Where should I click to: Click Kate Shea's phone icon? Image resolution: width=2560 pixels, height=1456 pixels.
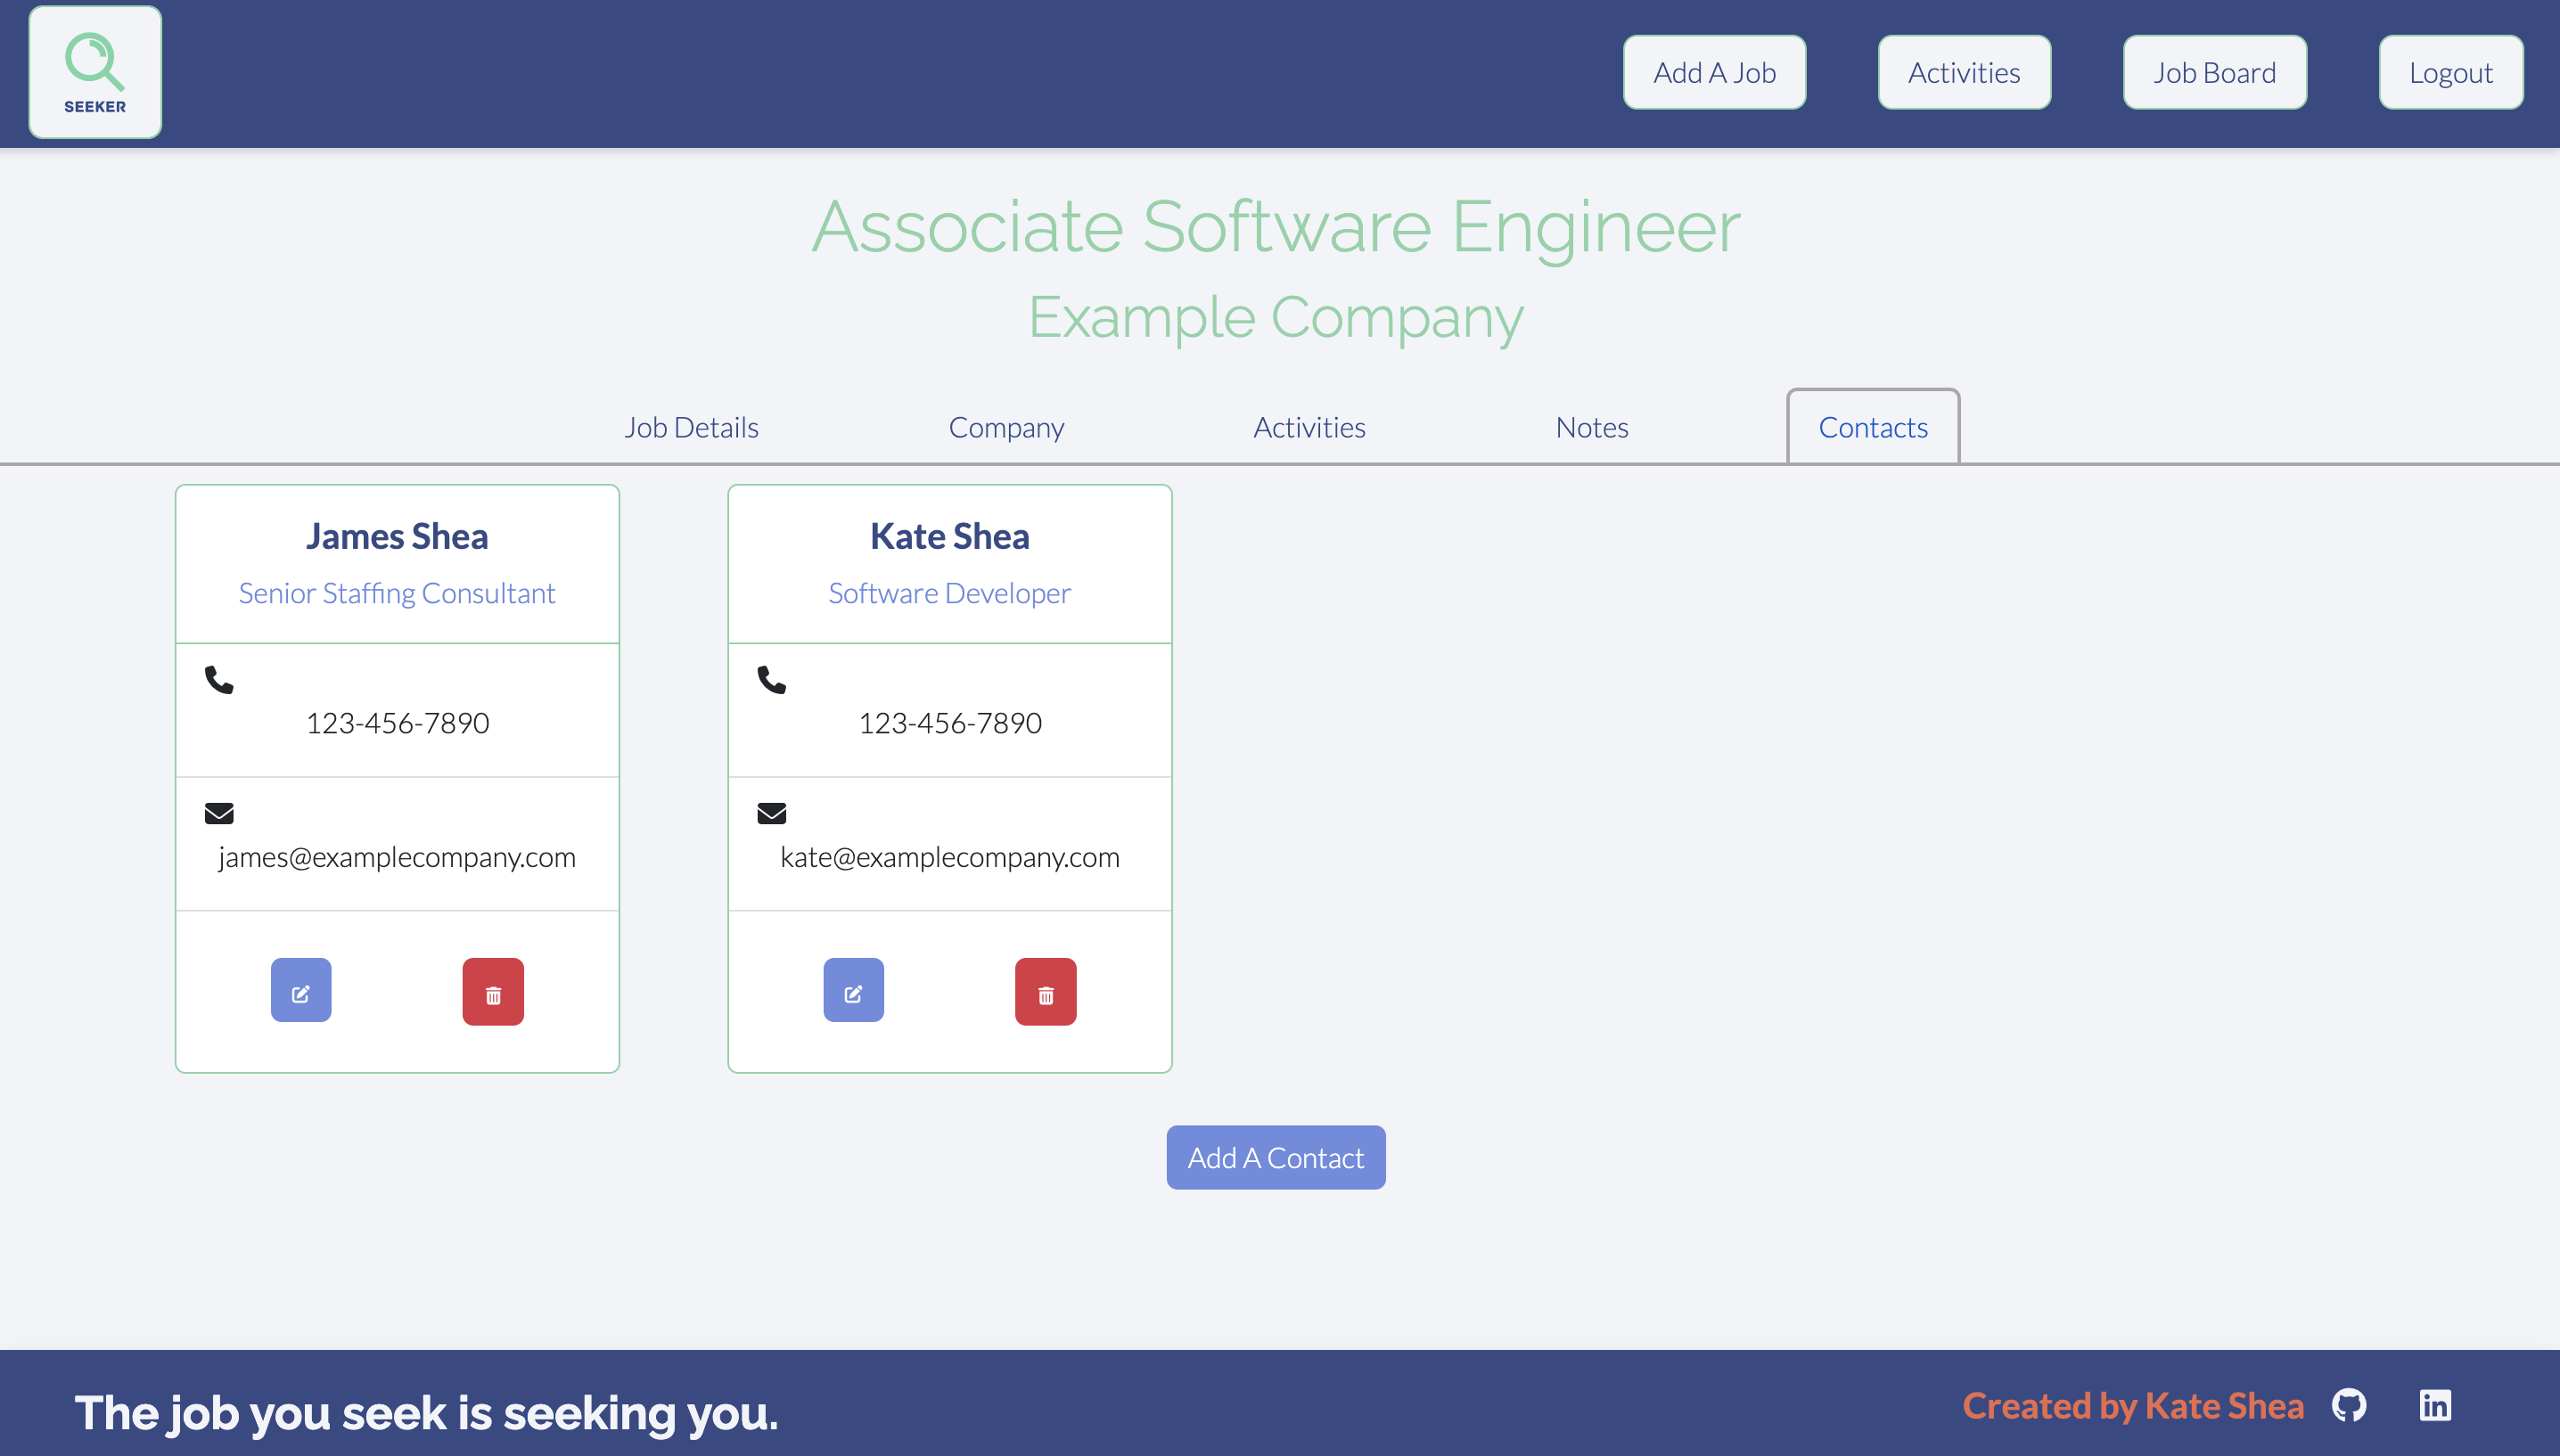(772, 680)
